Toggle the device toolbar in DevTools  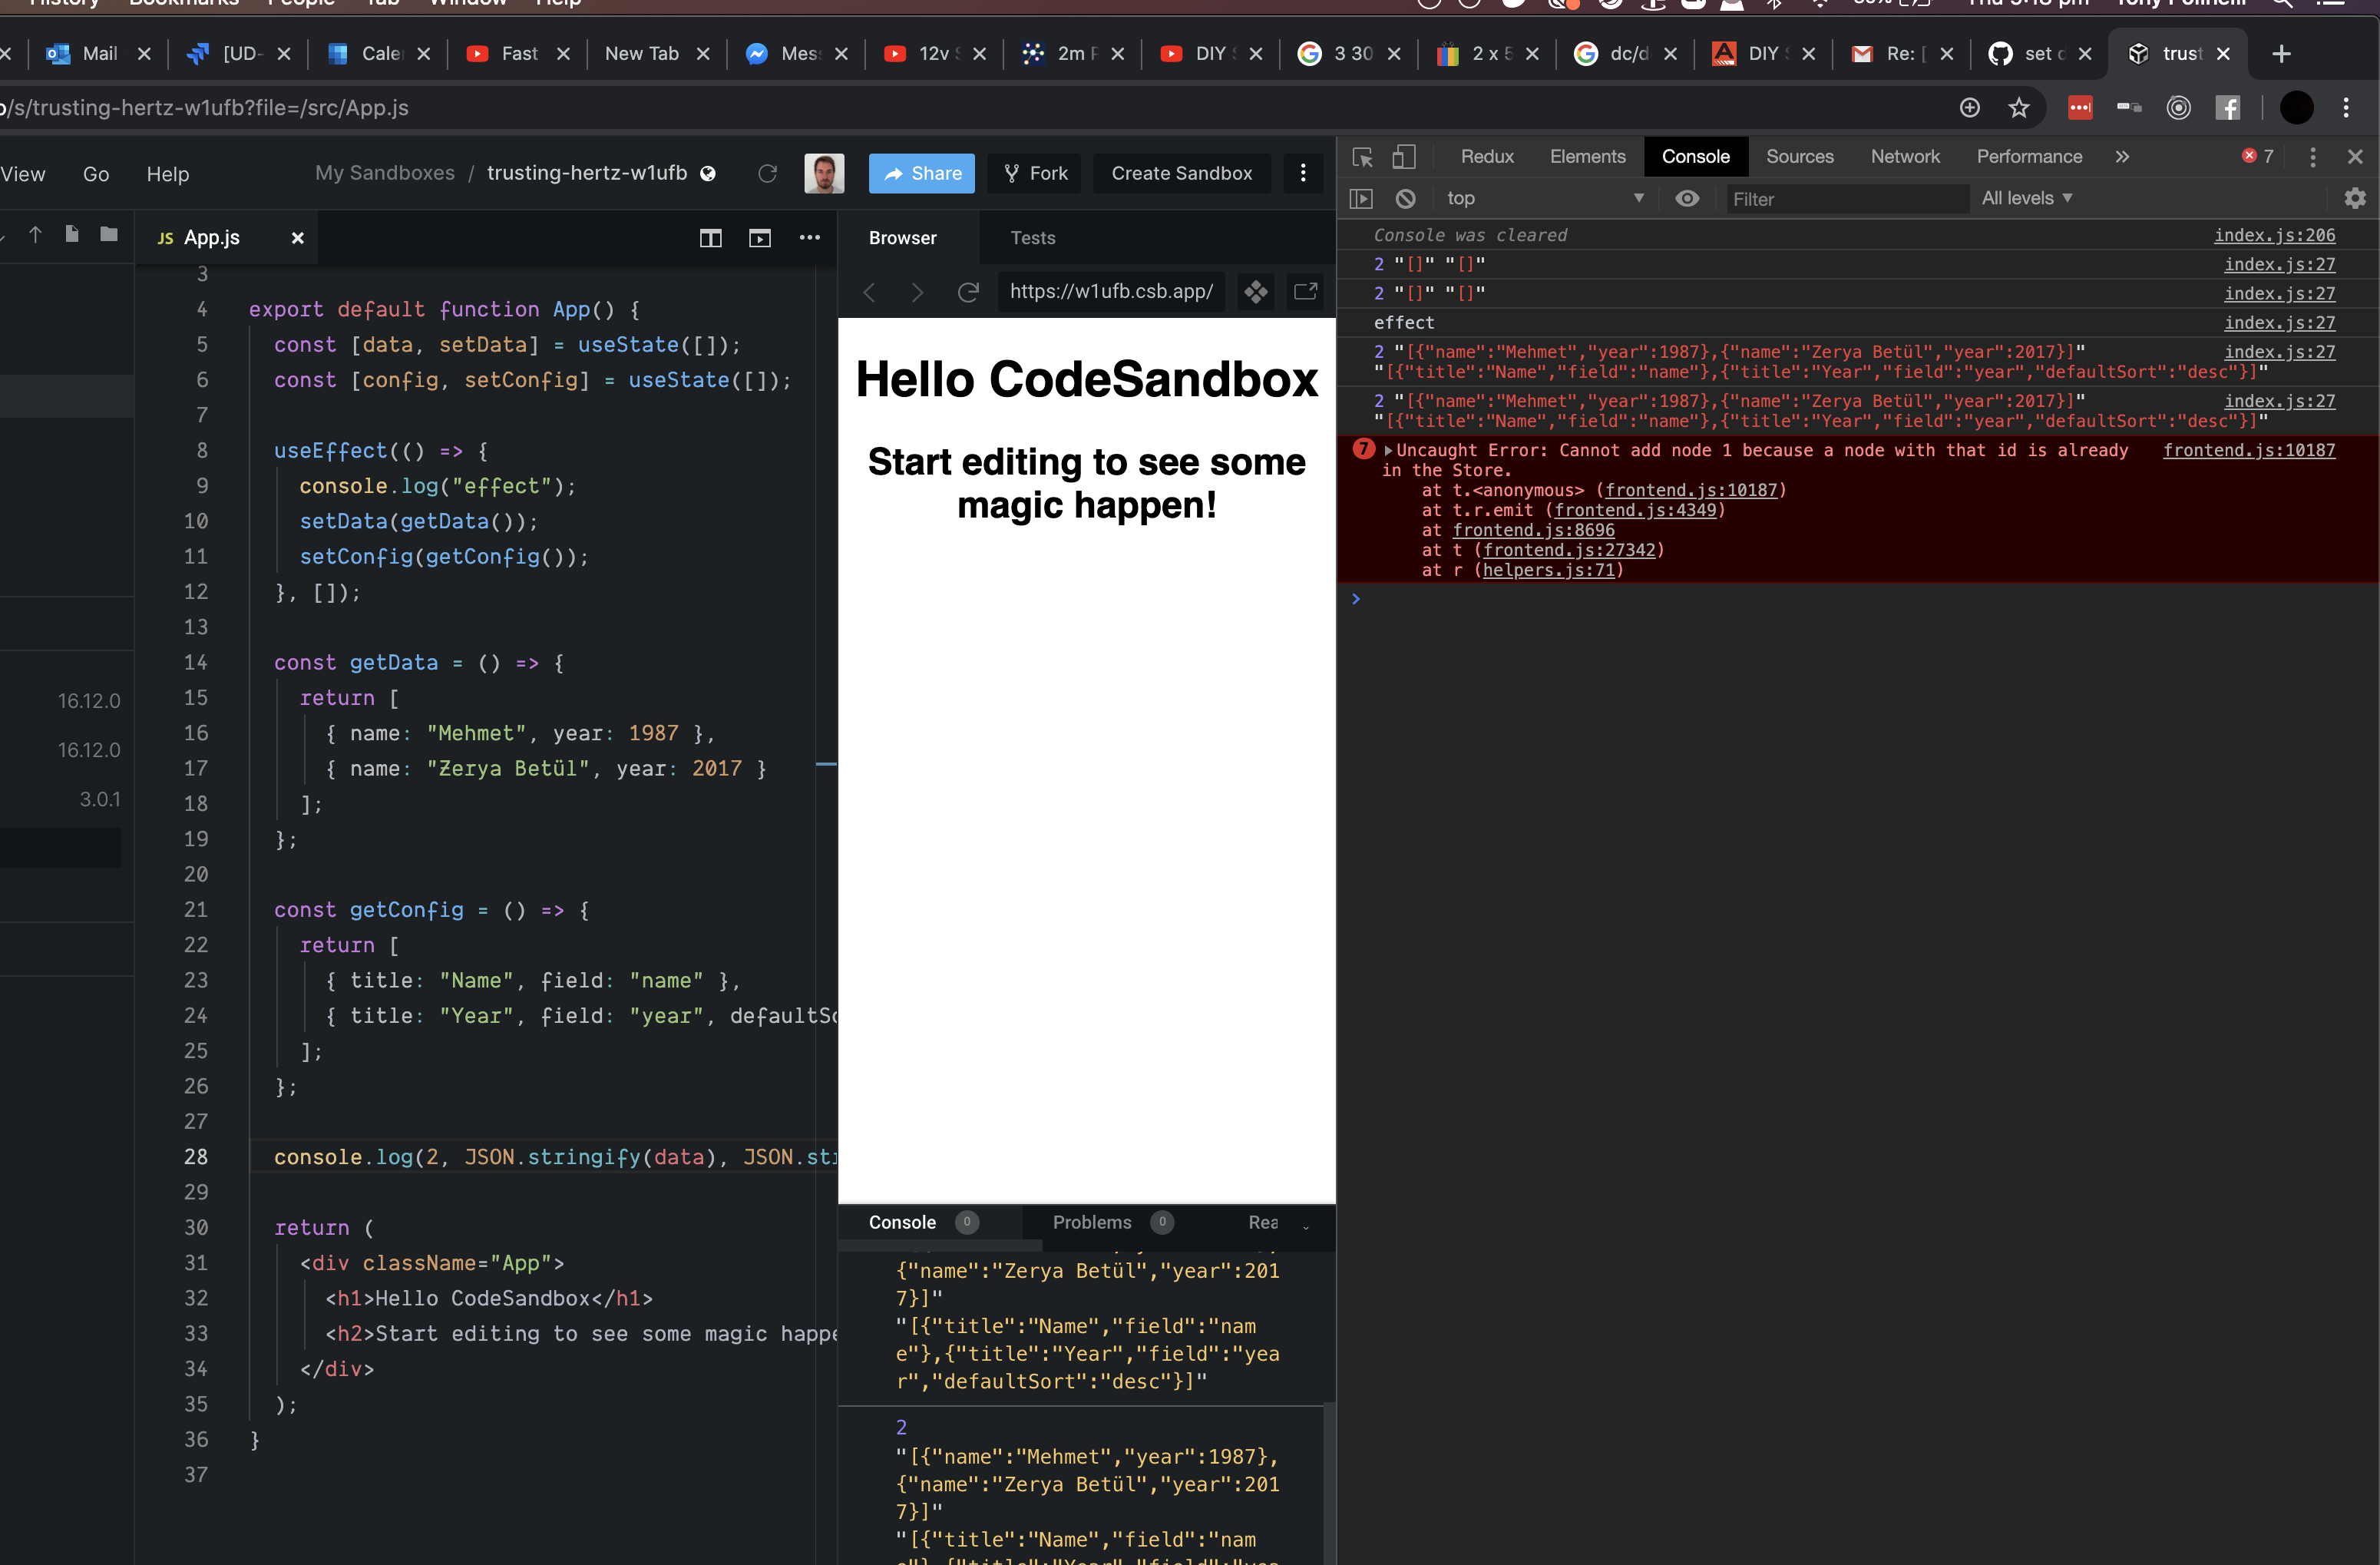click(1405, 157)
